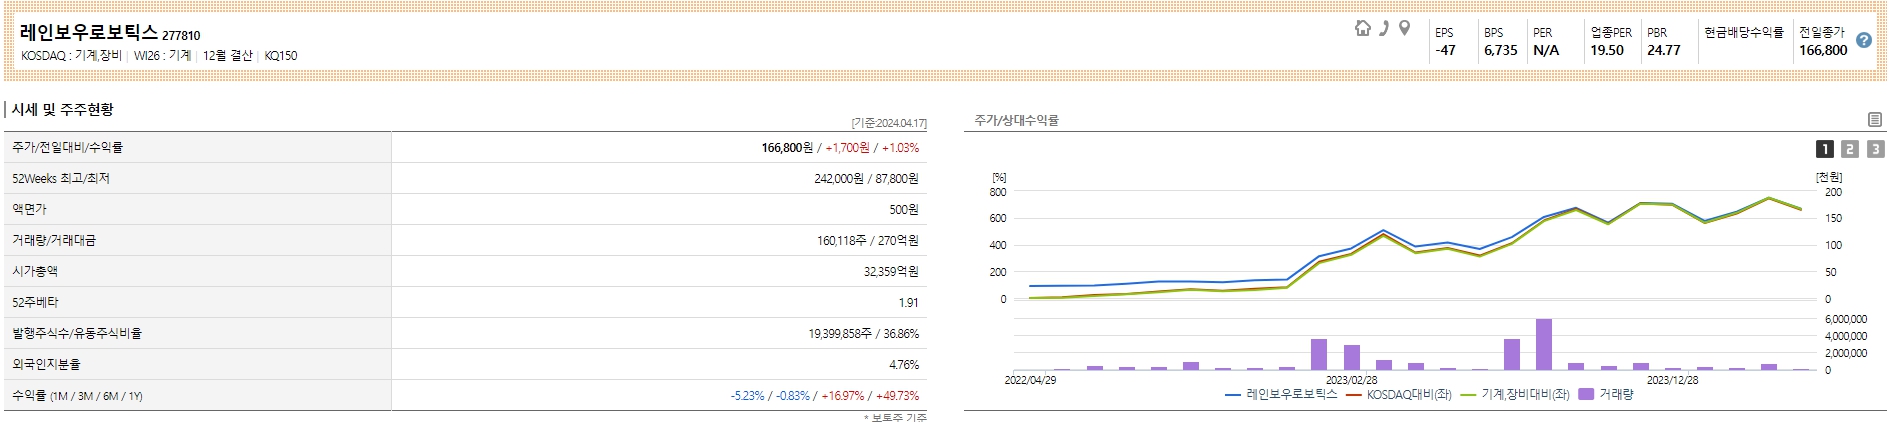Click the WI26 : 기계 sector label
Viewport: 1893px width, 422px height.
pos(162,56)
